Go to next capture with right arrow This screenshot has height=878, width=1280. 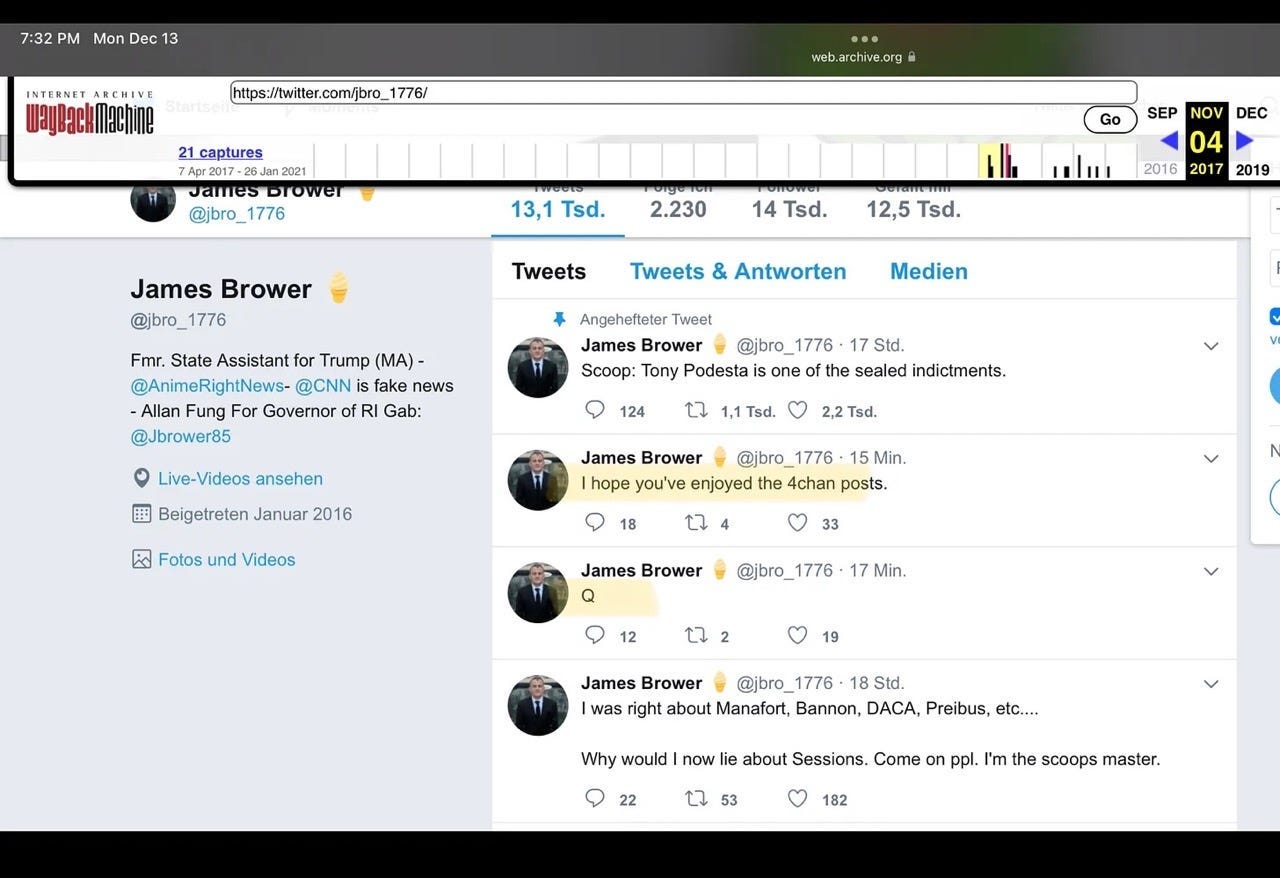click(x=1244, y=141)
